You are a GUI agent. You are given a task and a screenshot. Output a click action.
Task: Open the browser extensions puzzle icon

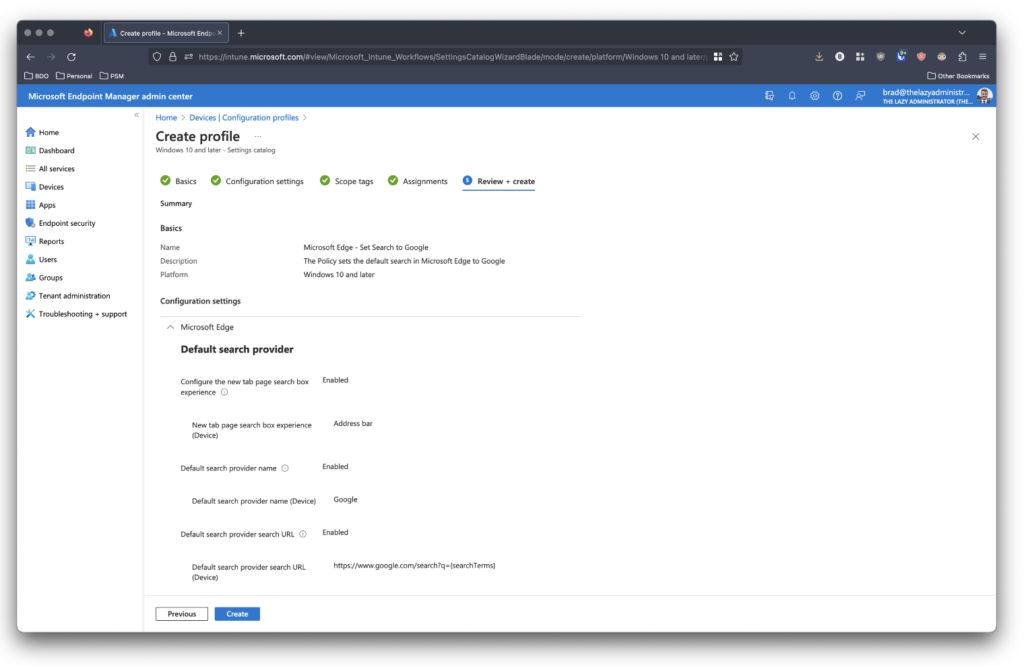coord(962,57)
